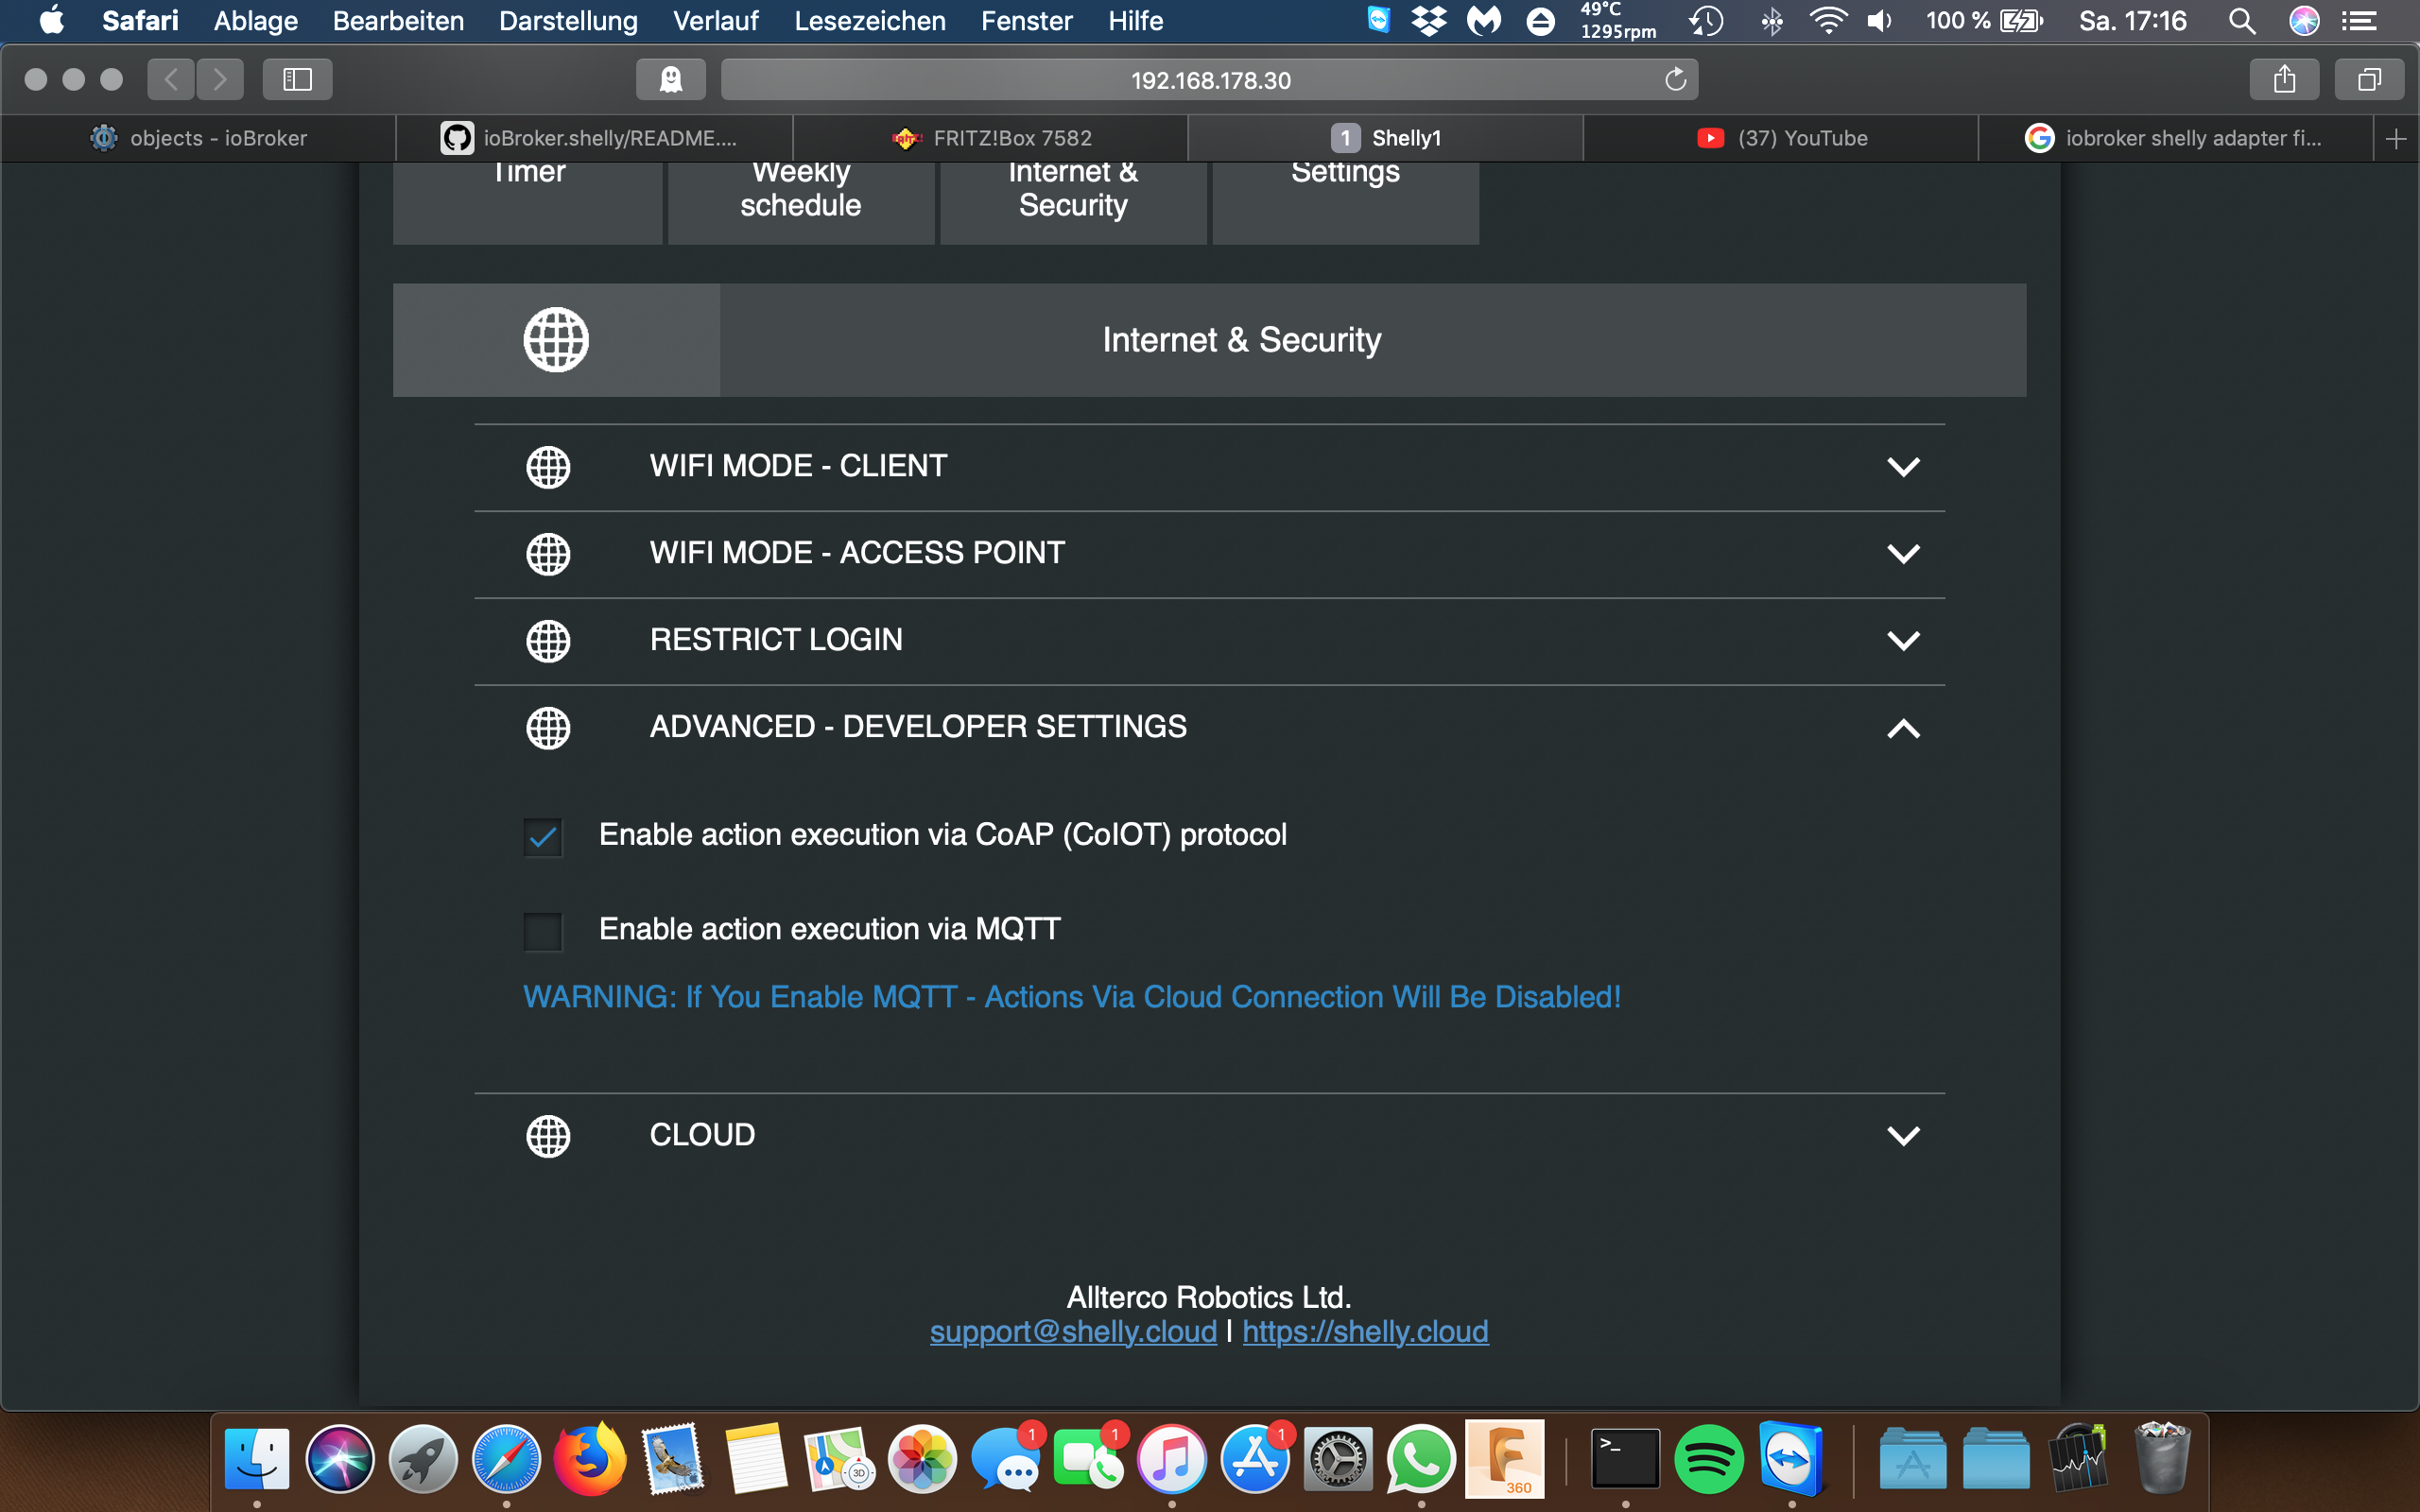Click the page reload icon

[x=1675, y=79]
